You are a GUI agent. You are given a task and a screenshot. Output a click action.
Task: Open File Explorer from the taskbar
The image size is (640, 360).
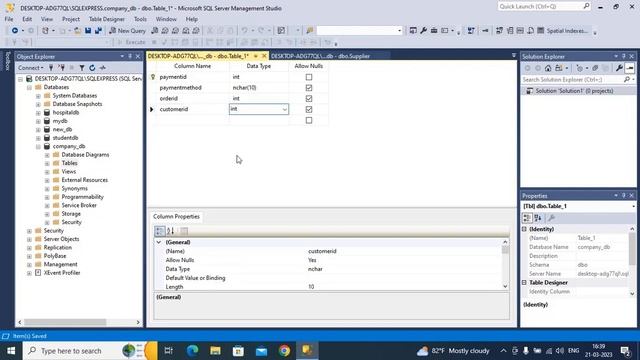click(215, 351)
